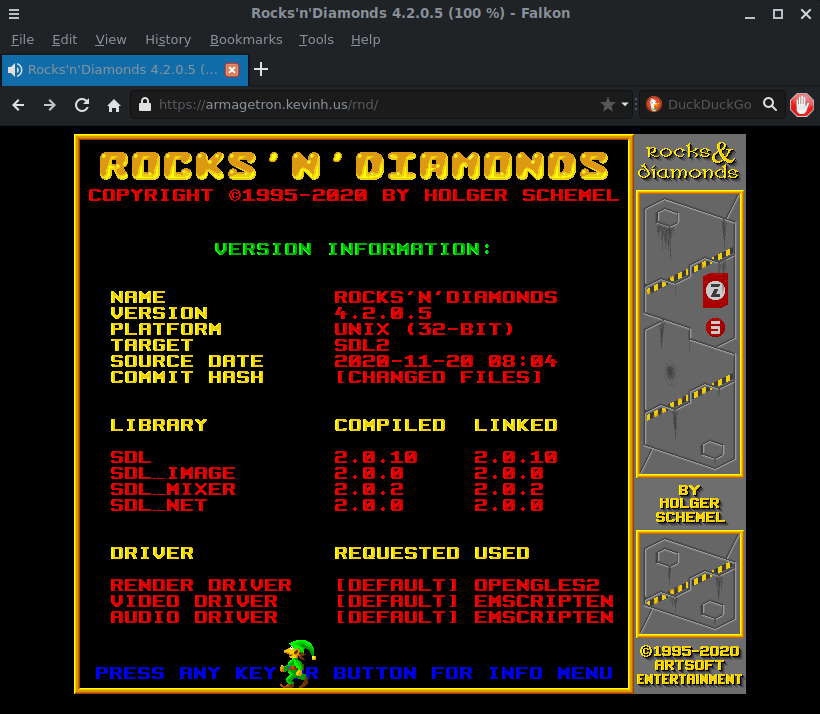Open the hamburger main menu icon
This screenshot has width=820, height=714.
(14, 14)
